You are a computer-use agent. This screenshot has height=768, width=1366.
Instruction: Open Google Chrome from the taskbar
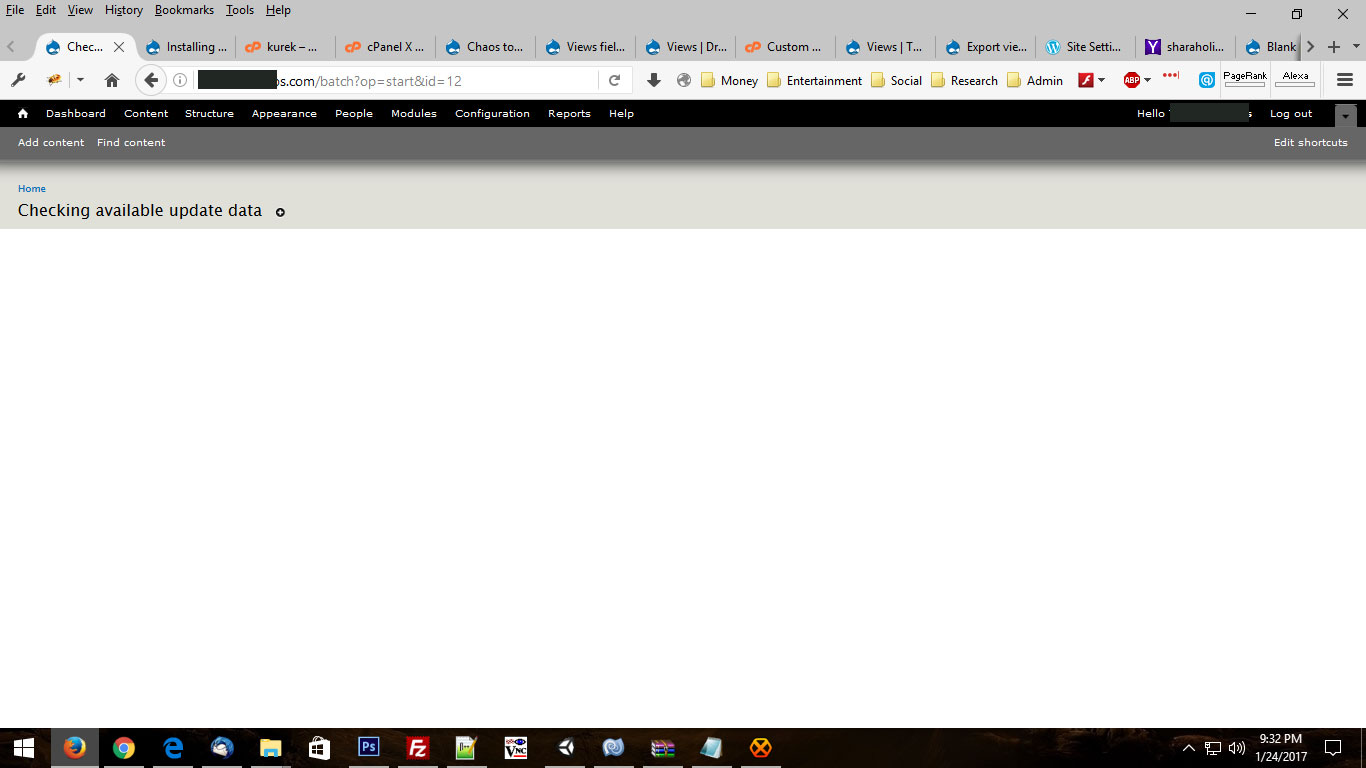[x=124, y=748]
